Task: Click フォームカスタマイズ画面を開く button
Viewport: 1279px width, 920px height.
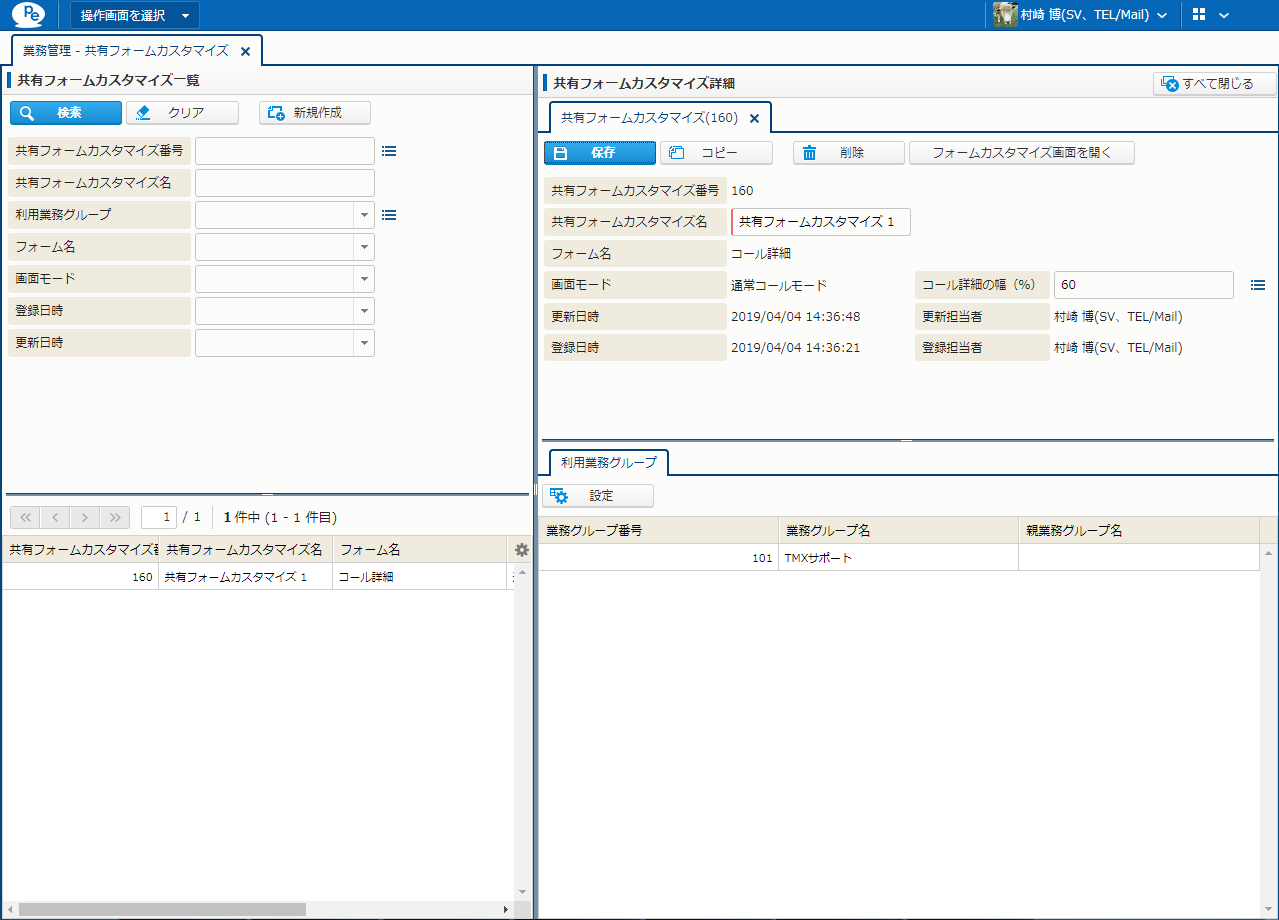Action: pyautogui.click(x=1021, y=153)
